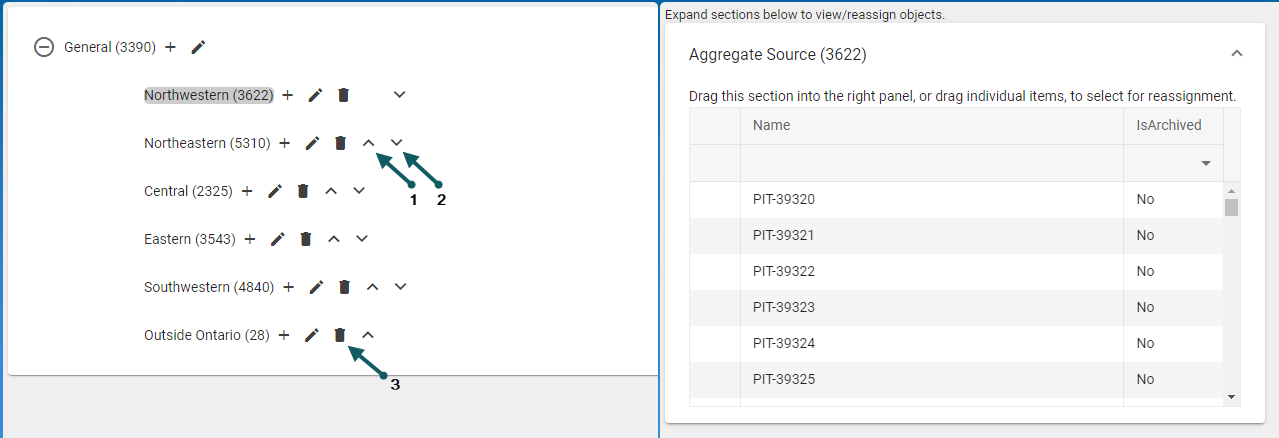Click the Name filter input field
The height and width of the screenshot is (438, 1279).
click(x=931, y=163)
